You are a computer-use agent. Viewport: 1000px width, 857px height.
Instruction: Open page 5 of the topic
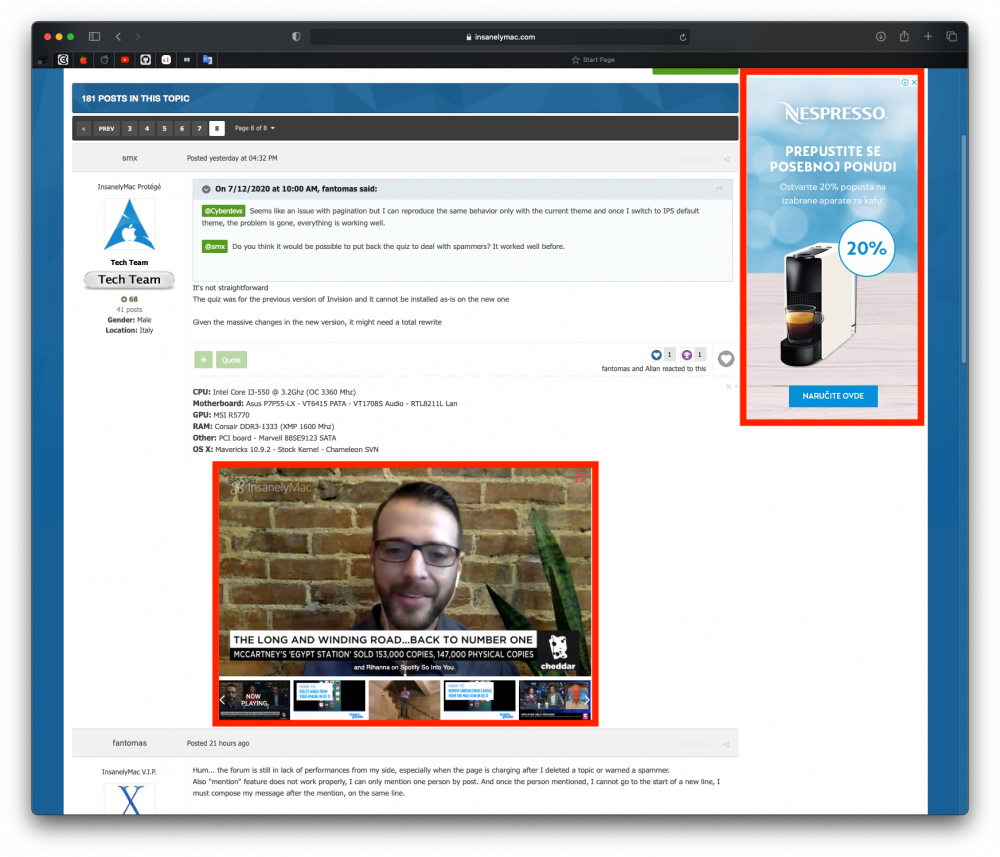tap(165, 129)
